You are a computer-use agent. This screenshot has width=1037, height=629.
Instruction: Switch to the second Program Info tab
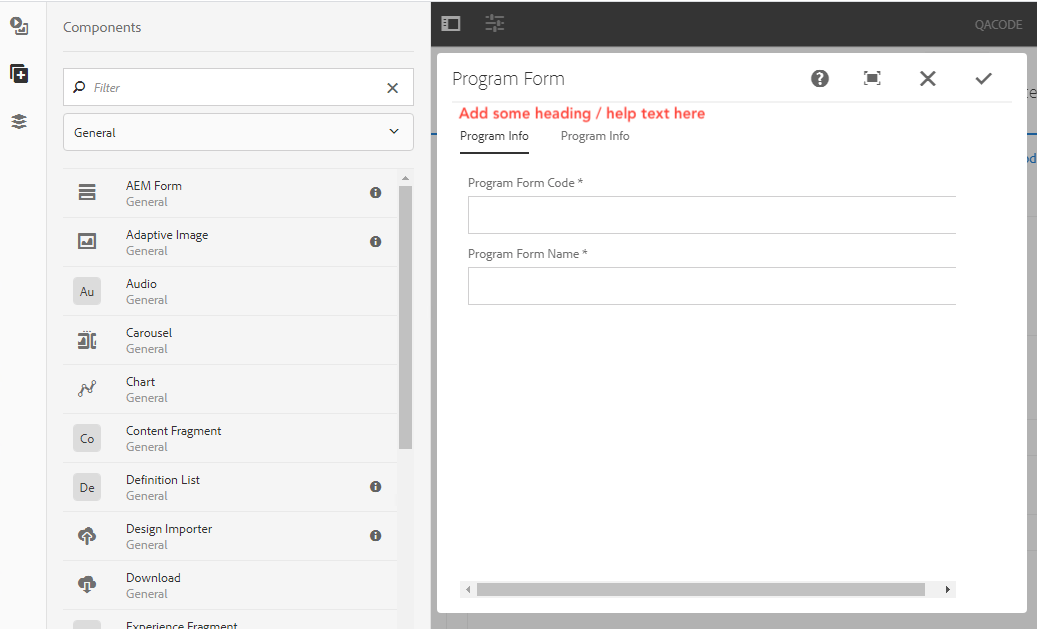tap(594, 136)
